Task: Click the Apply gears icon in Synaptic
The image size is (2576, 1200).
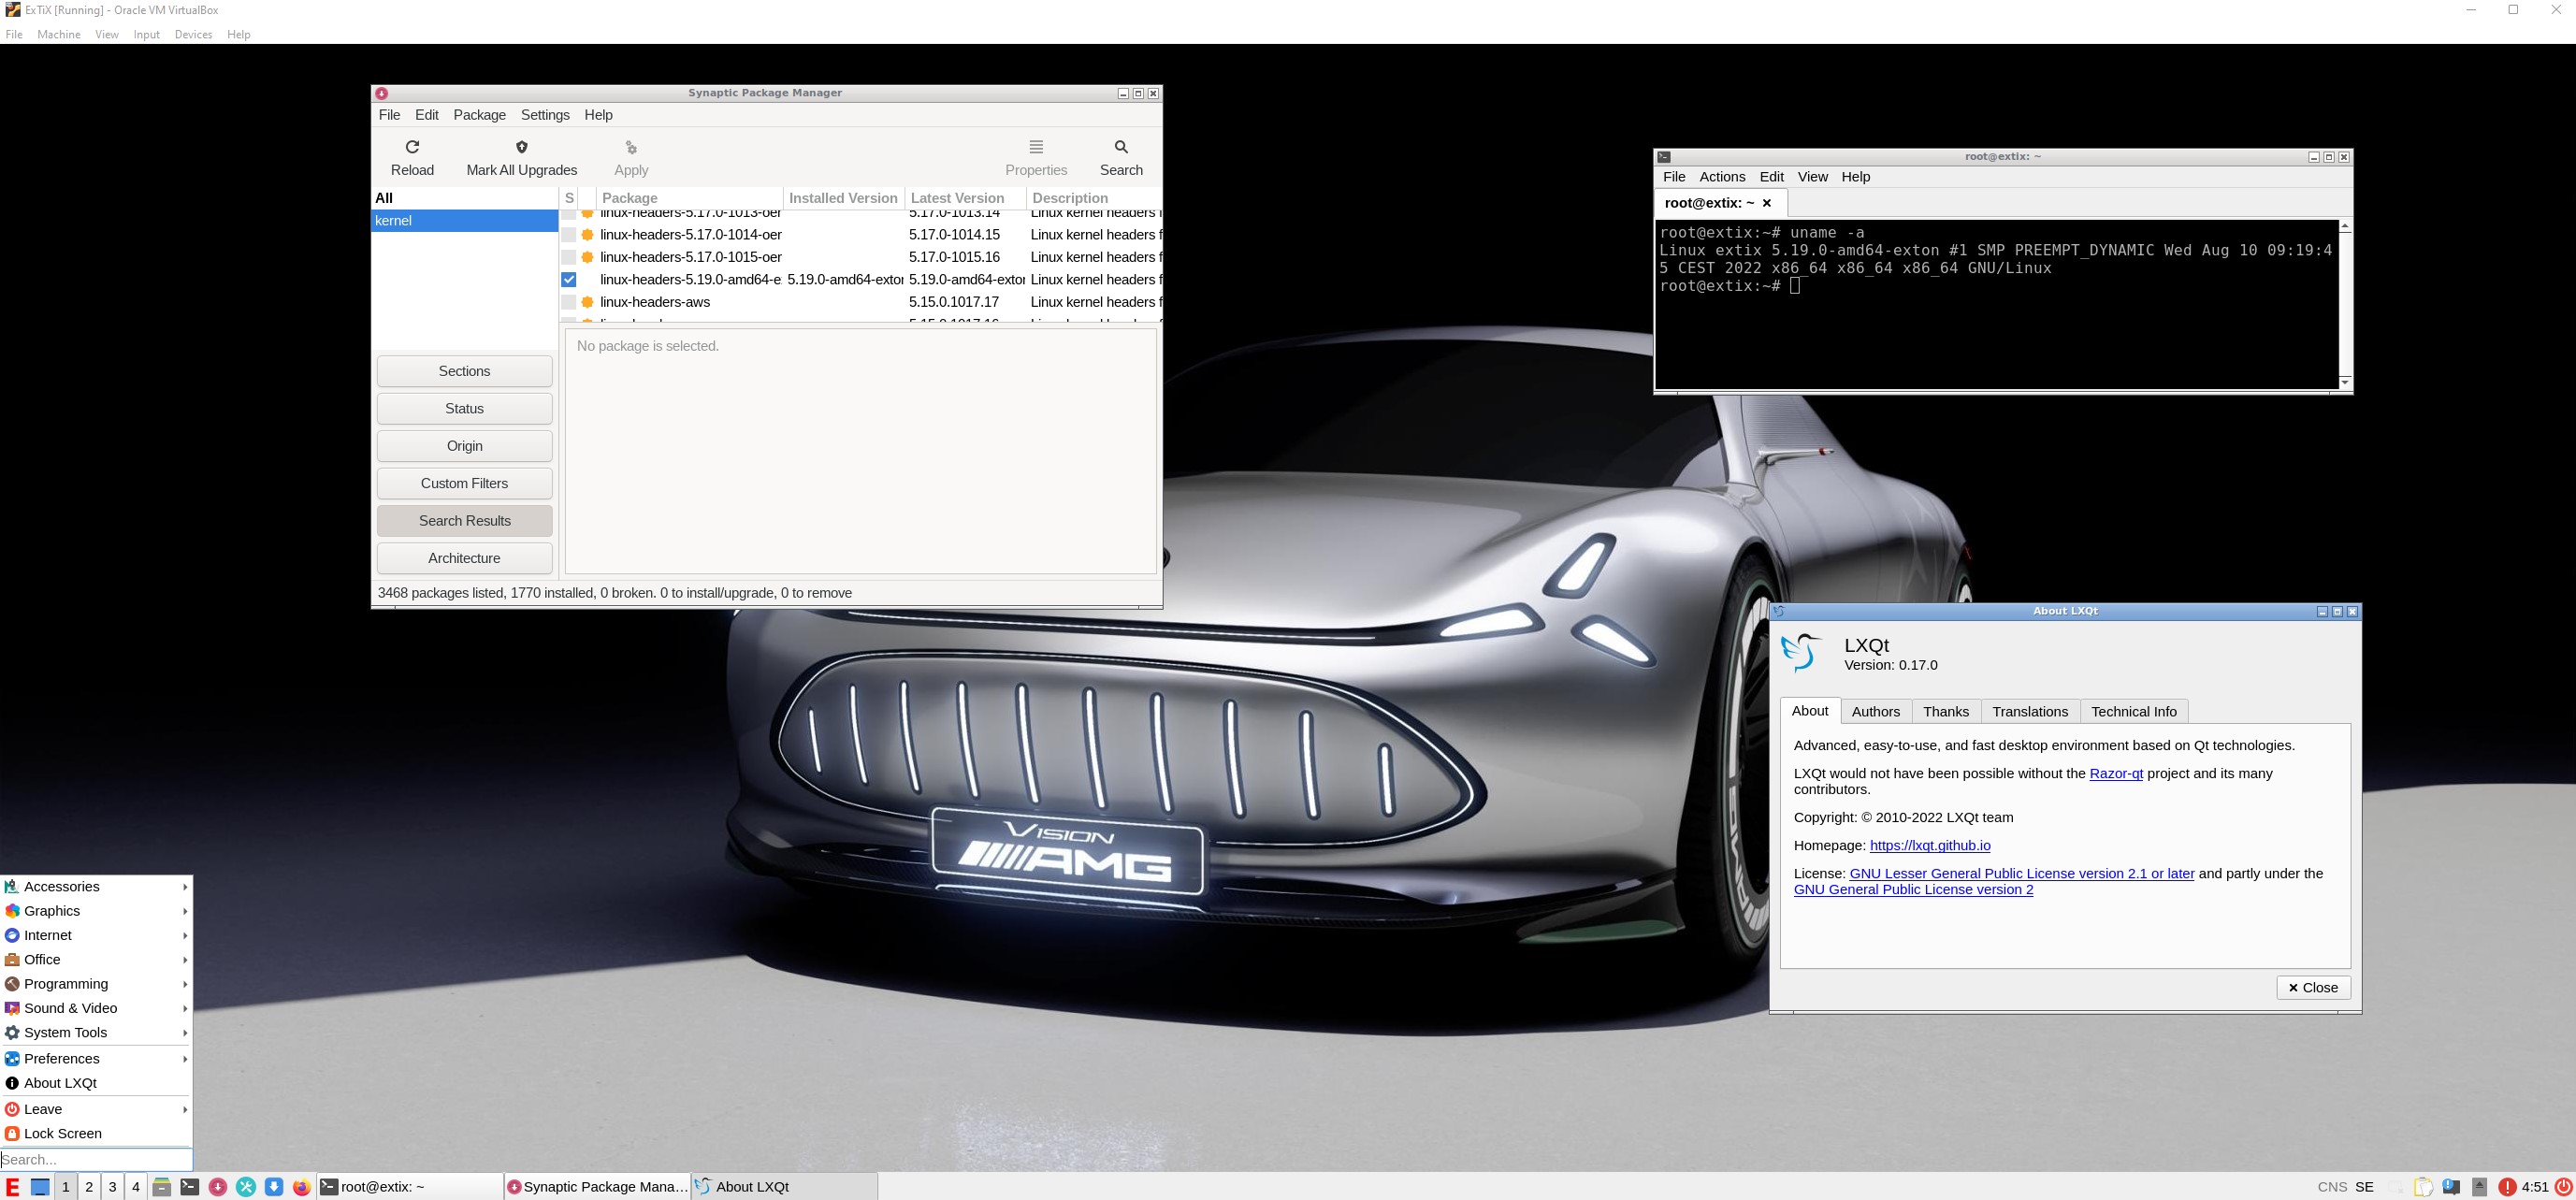Action: [x=631, y=148]
